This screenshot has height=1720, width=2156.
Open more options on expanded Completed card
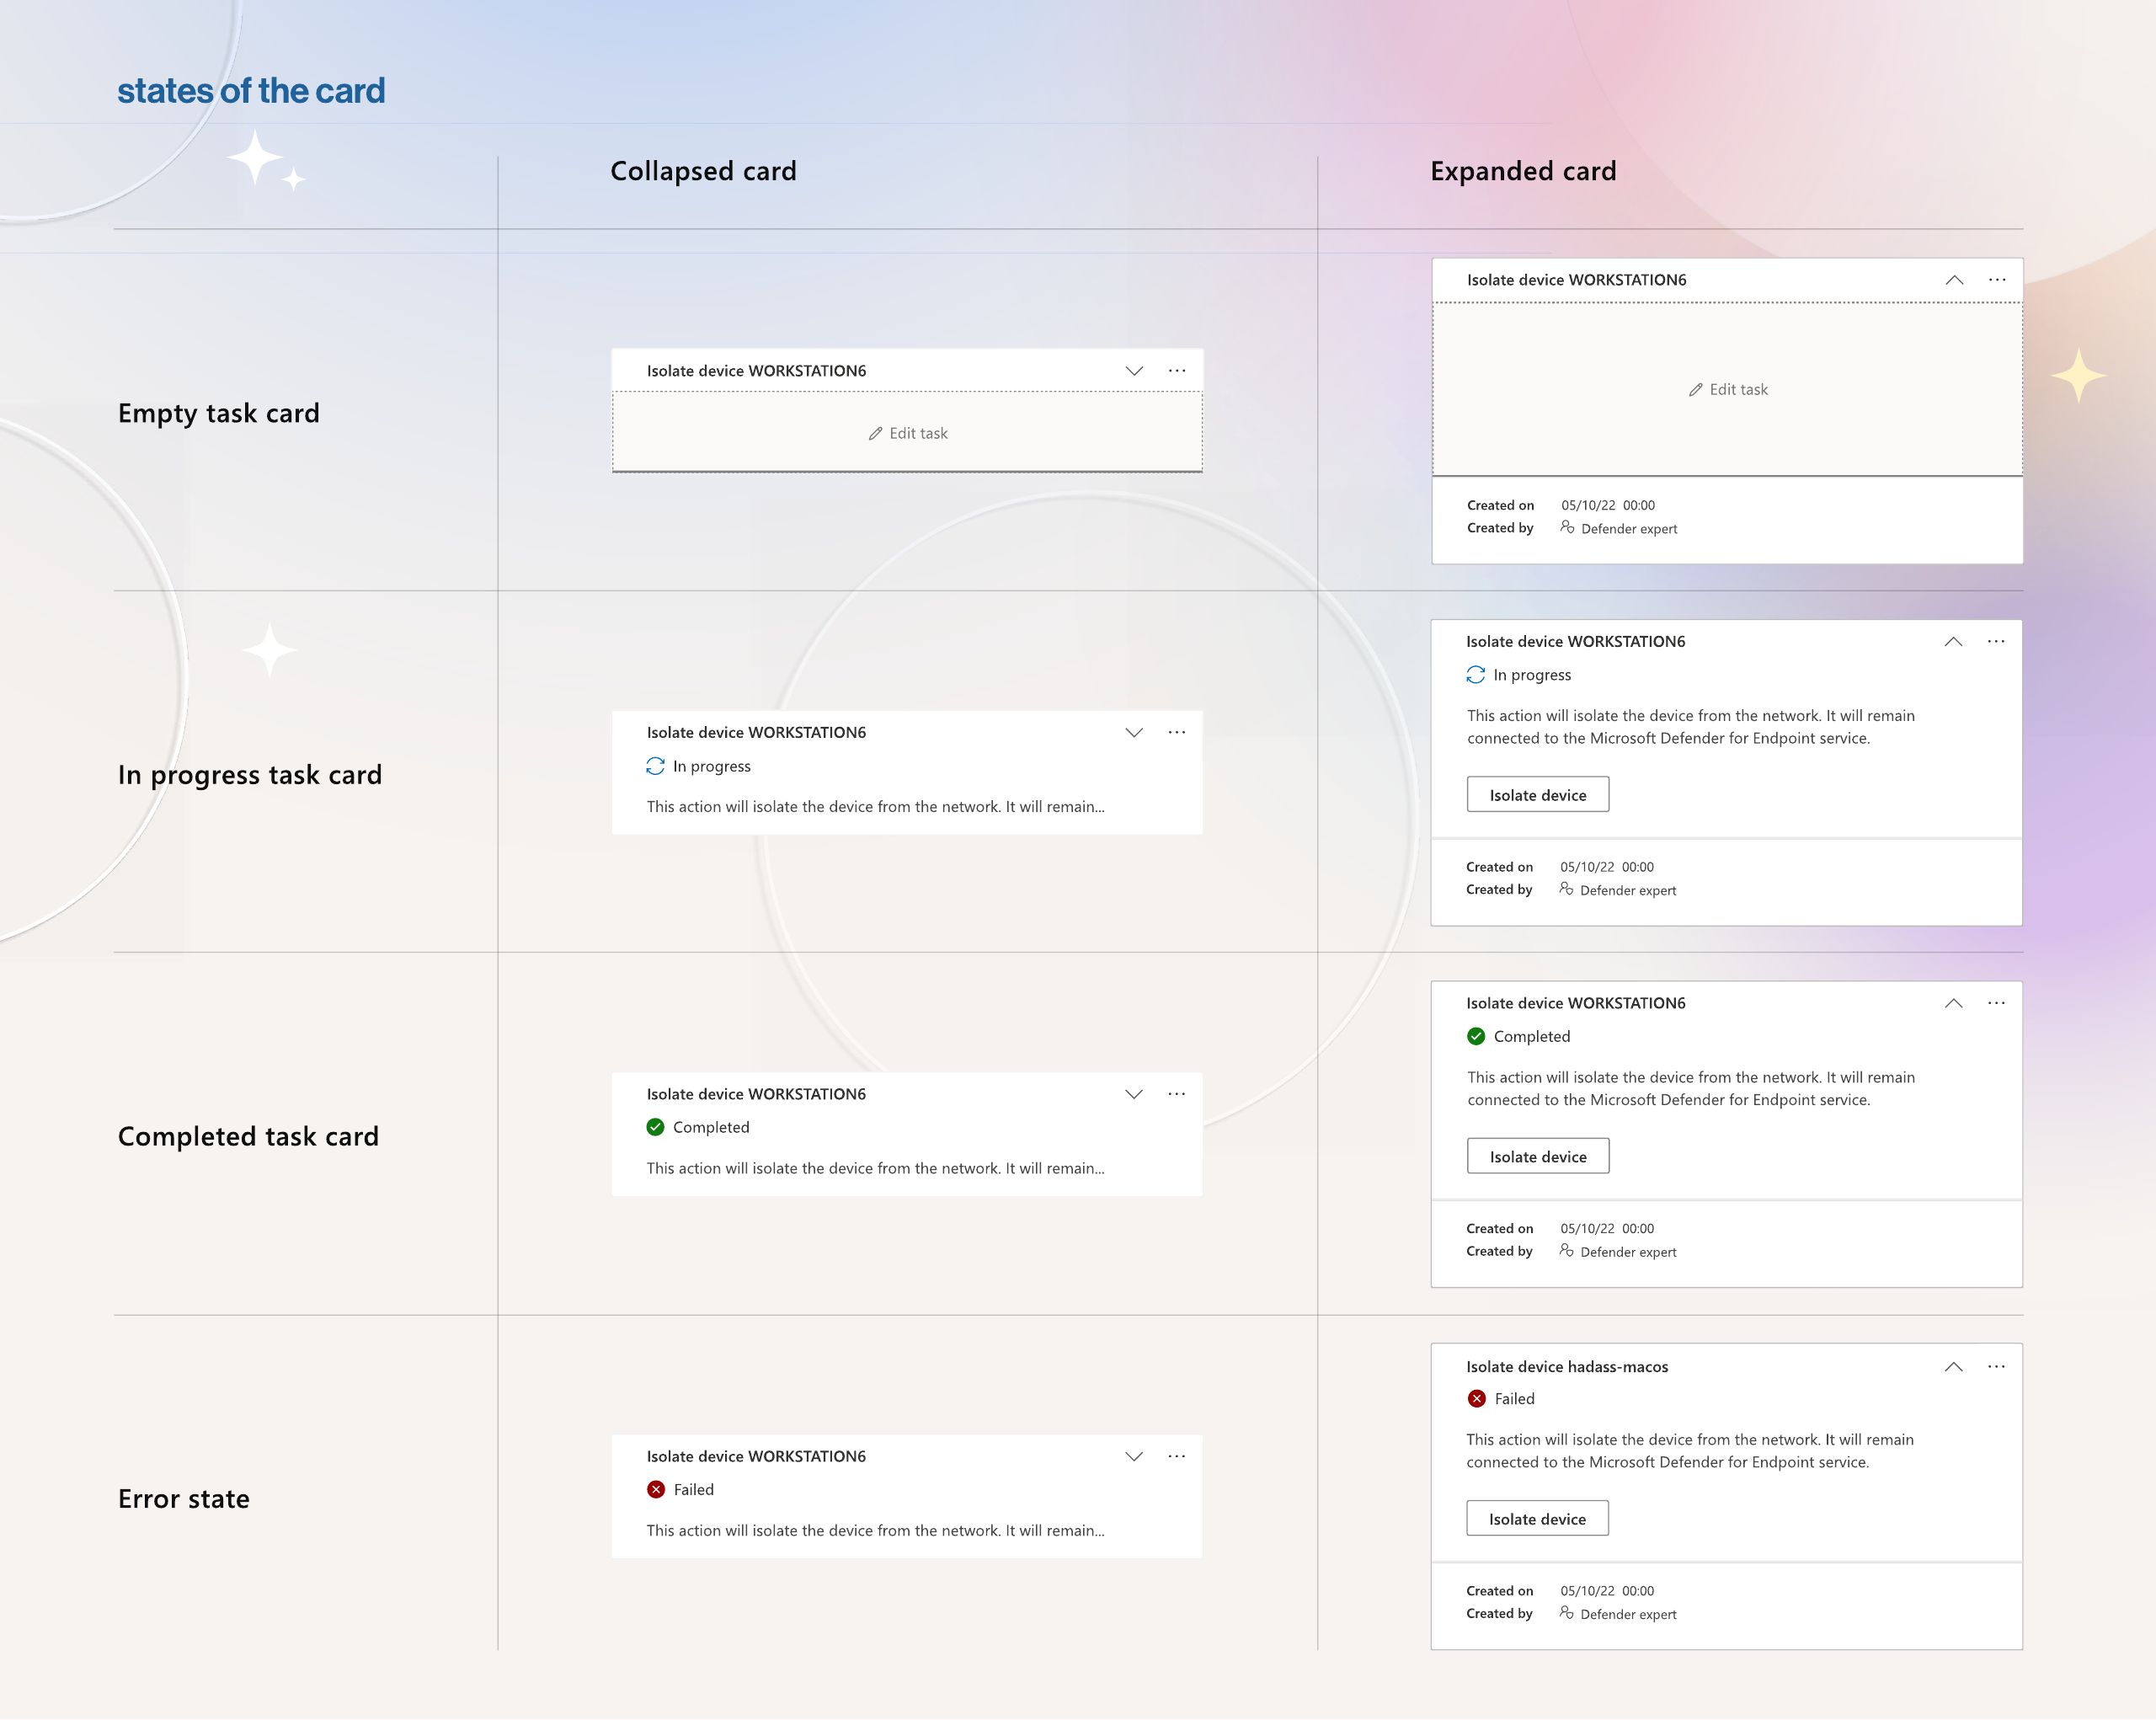1996,1003
